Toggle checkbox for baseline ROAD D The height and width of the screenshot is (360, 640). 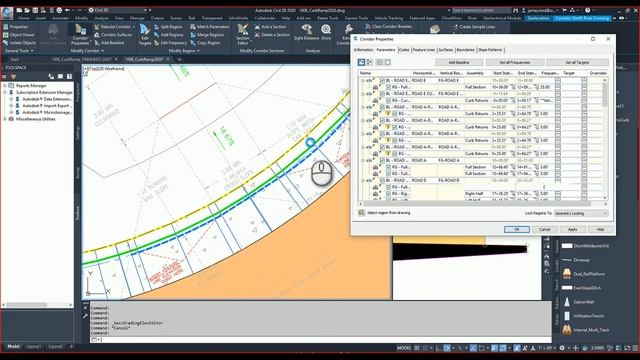point(382,180)
